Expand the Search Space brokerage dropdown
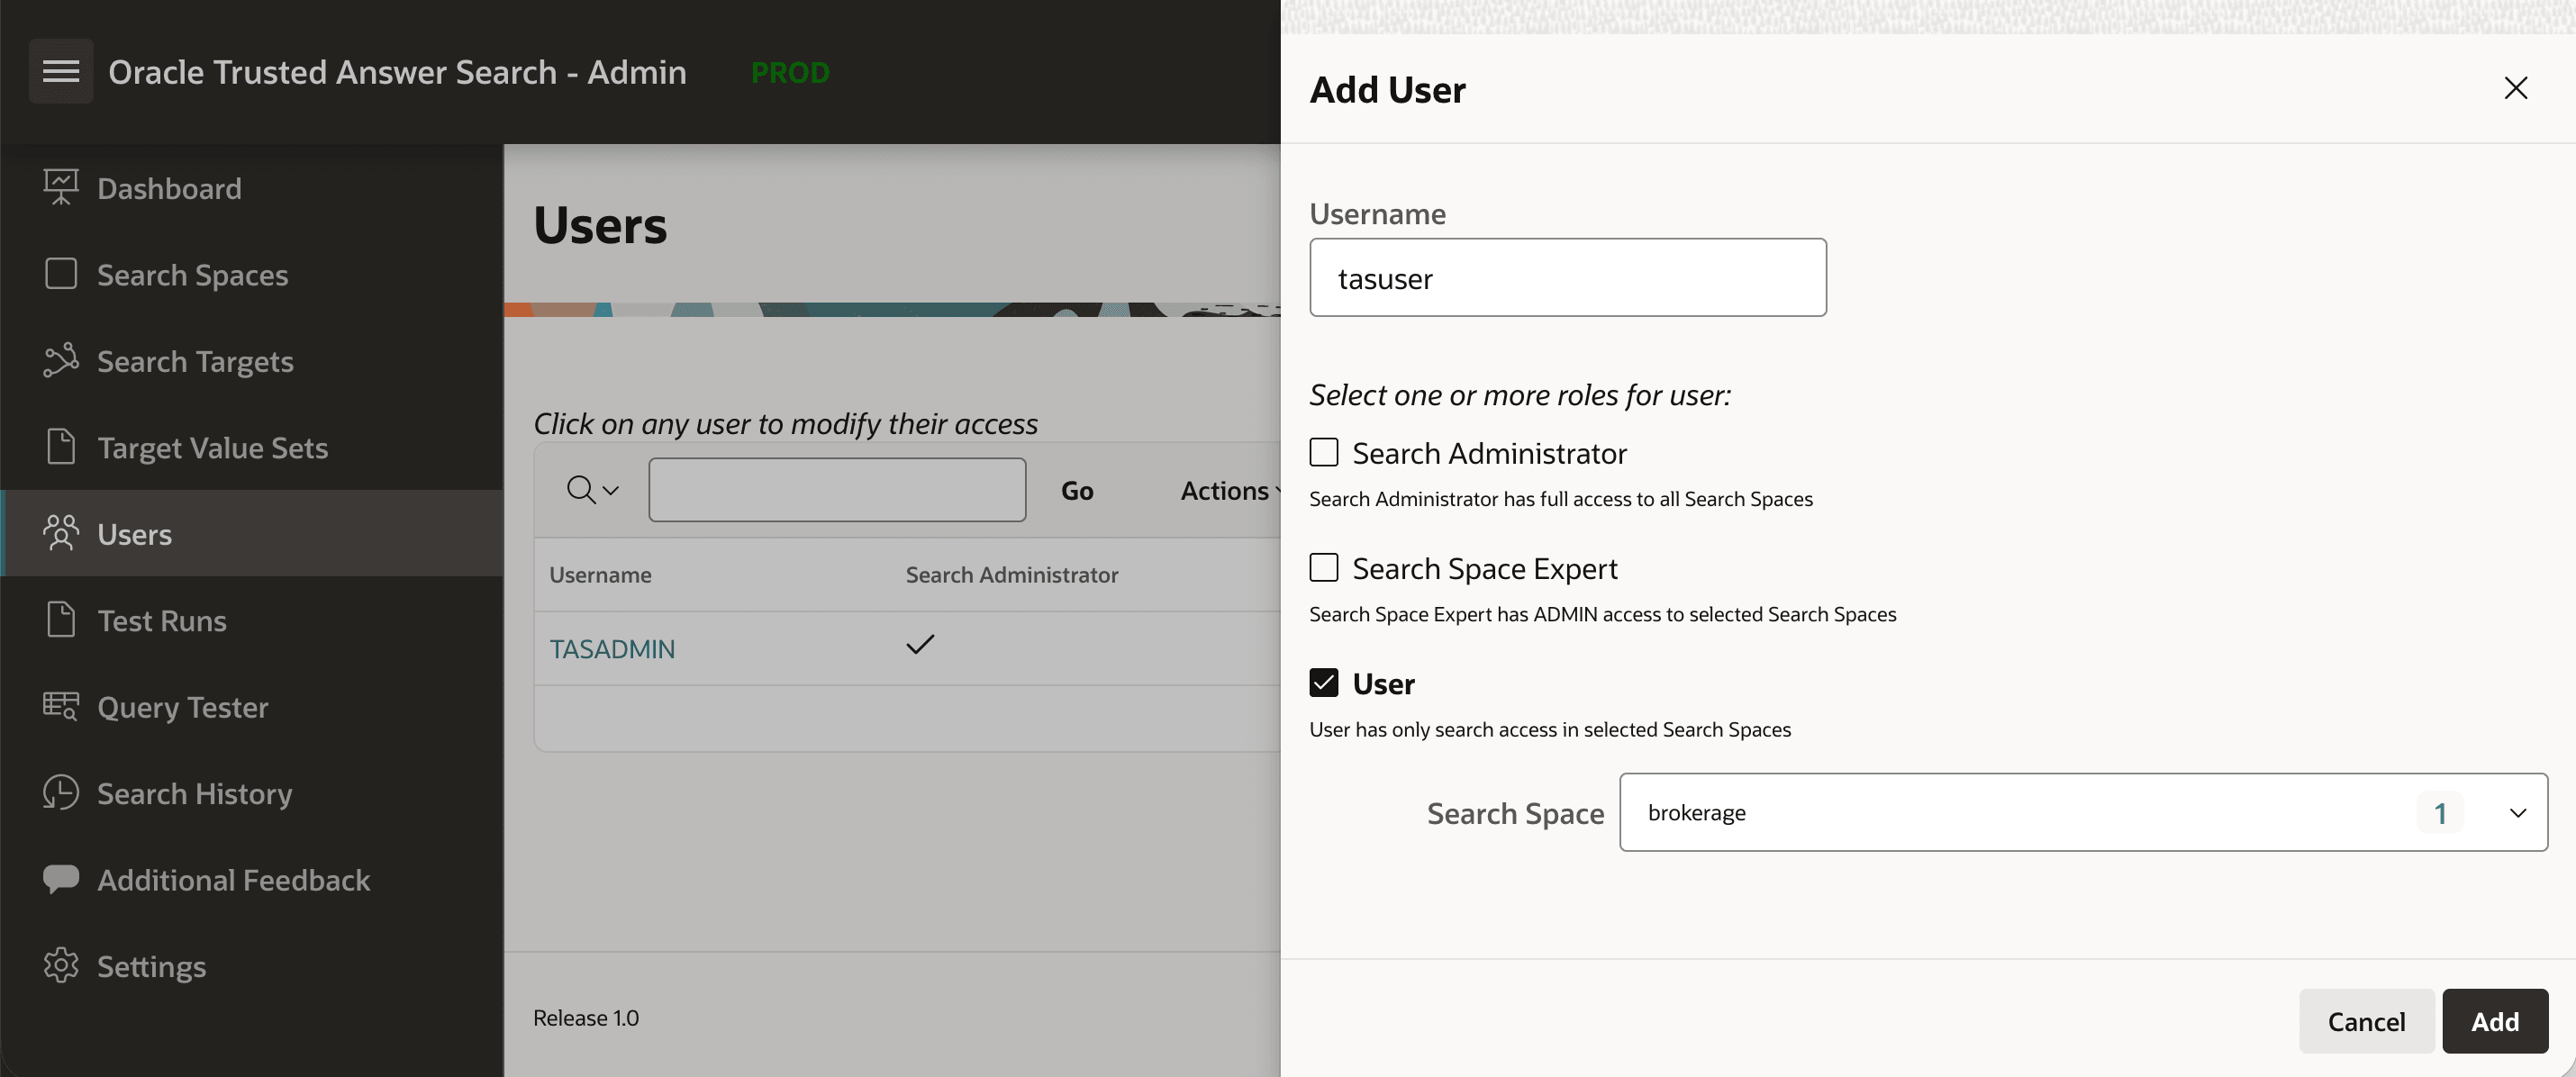This screenshot has width=2576, height=1077. [x=2518, y=812]
